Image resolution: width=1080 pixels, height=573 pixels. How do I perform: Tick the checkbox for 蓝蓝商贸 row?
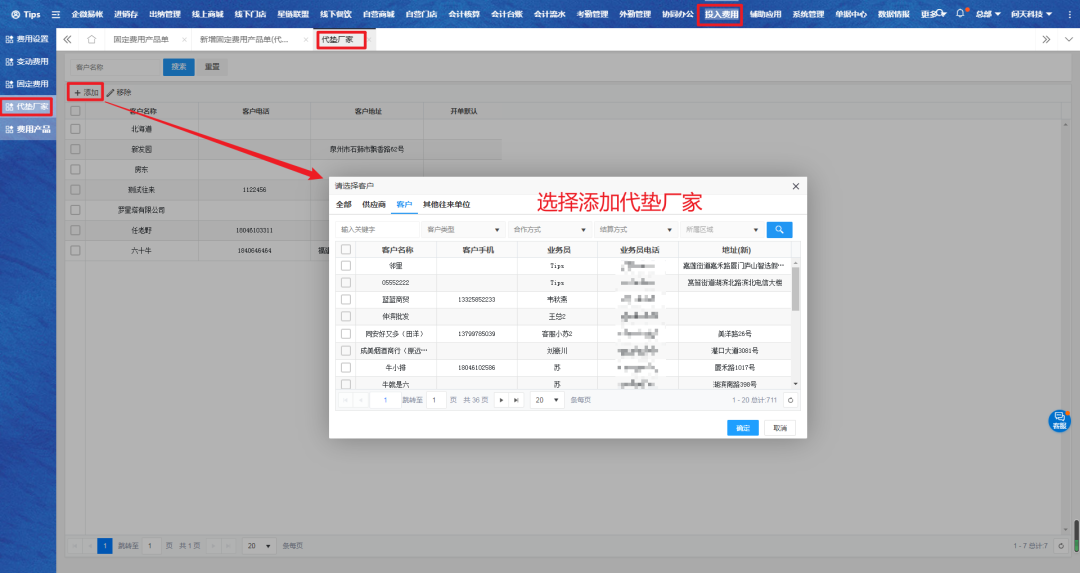coord(346,299)
